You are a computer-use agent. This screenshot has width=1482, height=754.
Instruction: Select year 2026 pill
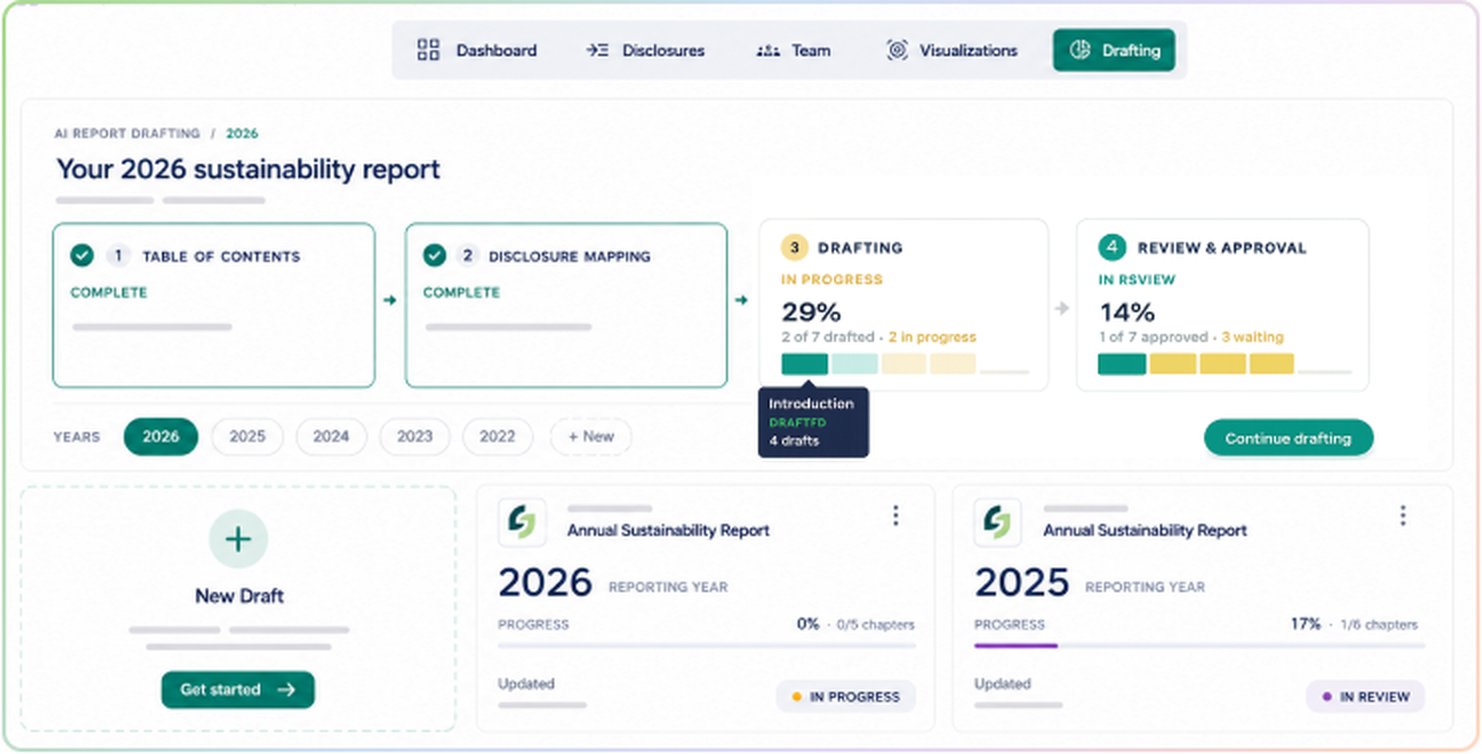161,436
